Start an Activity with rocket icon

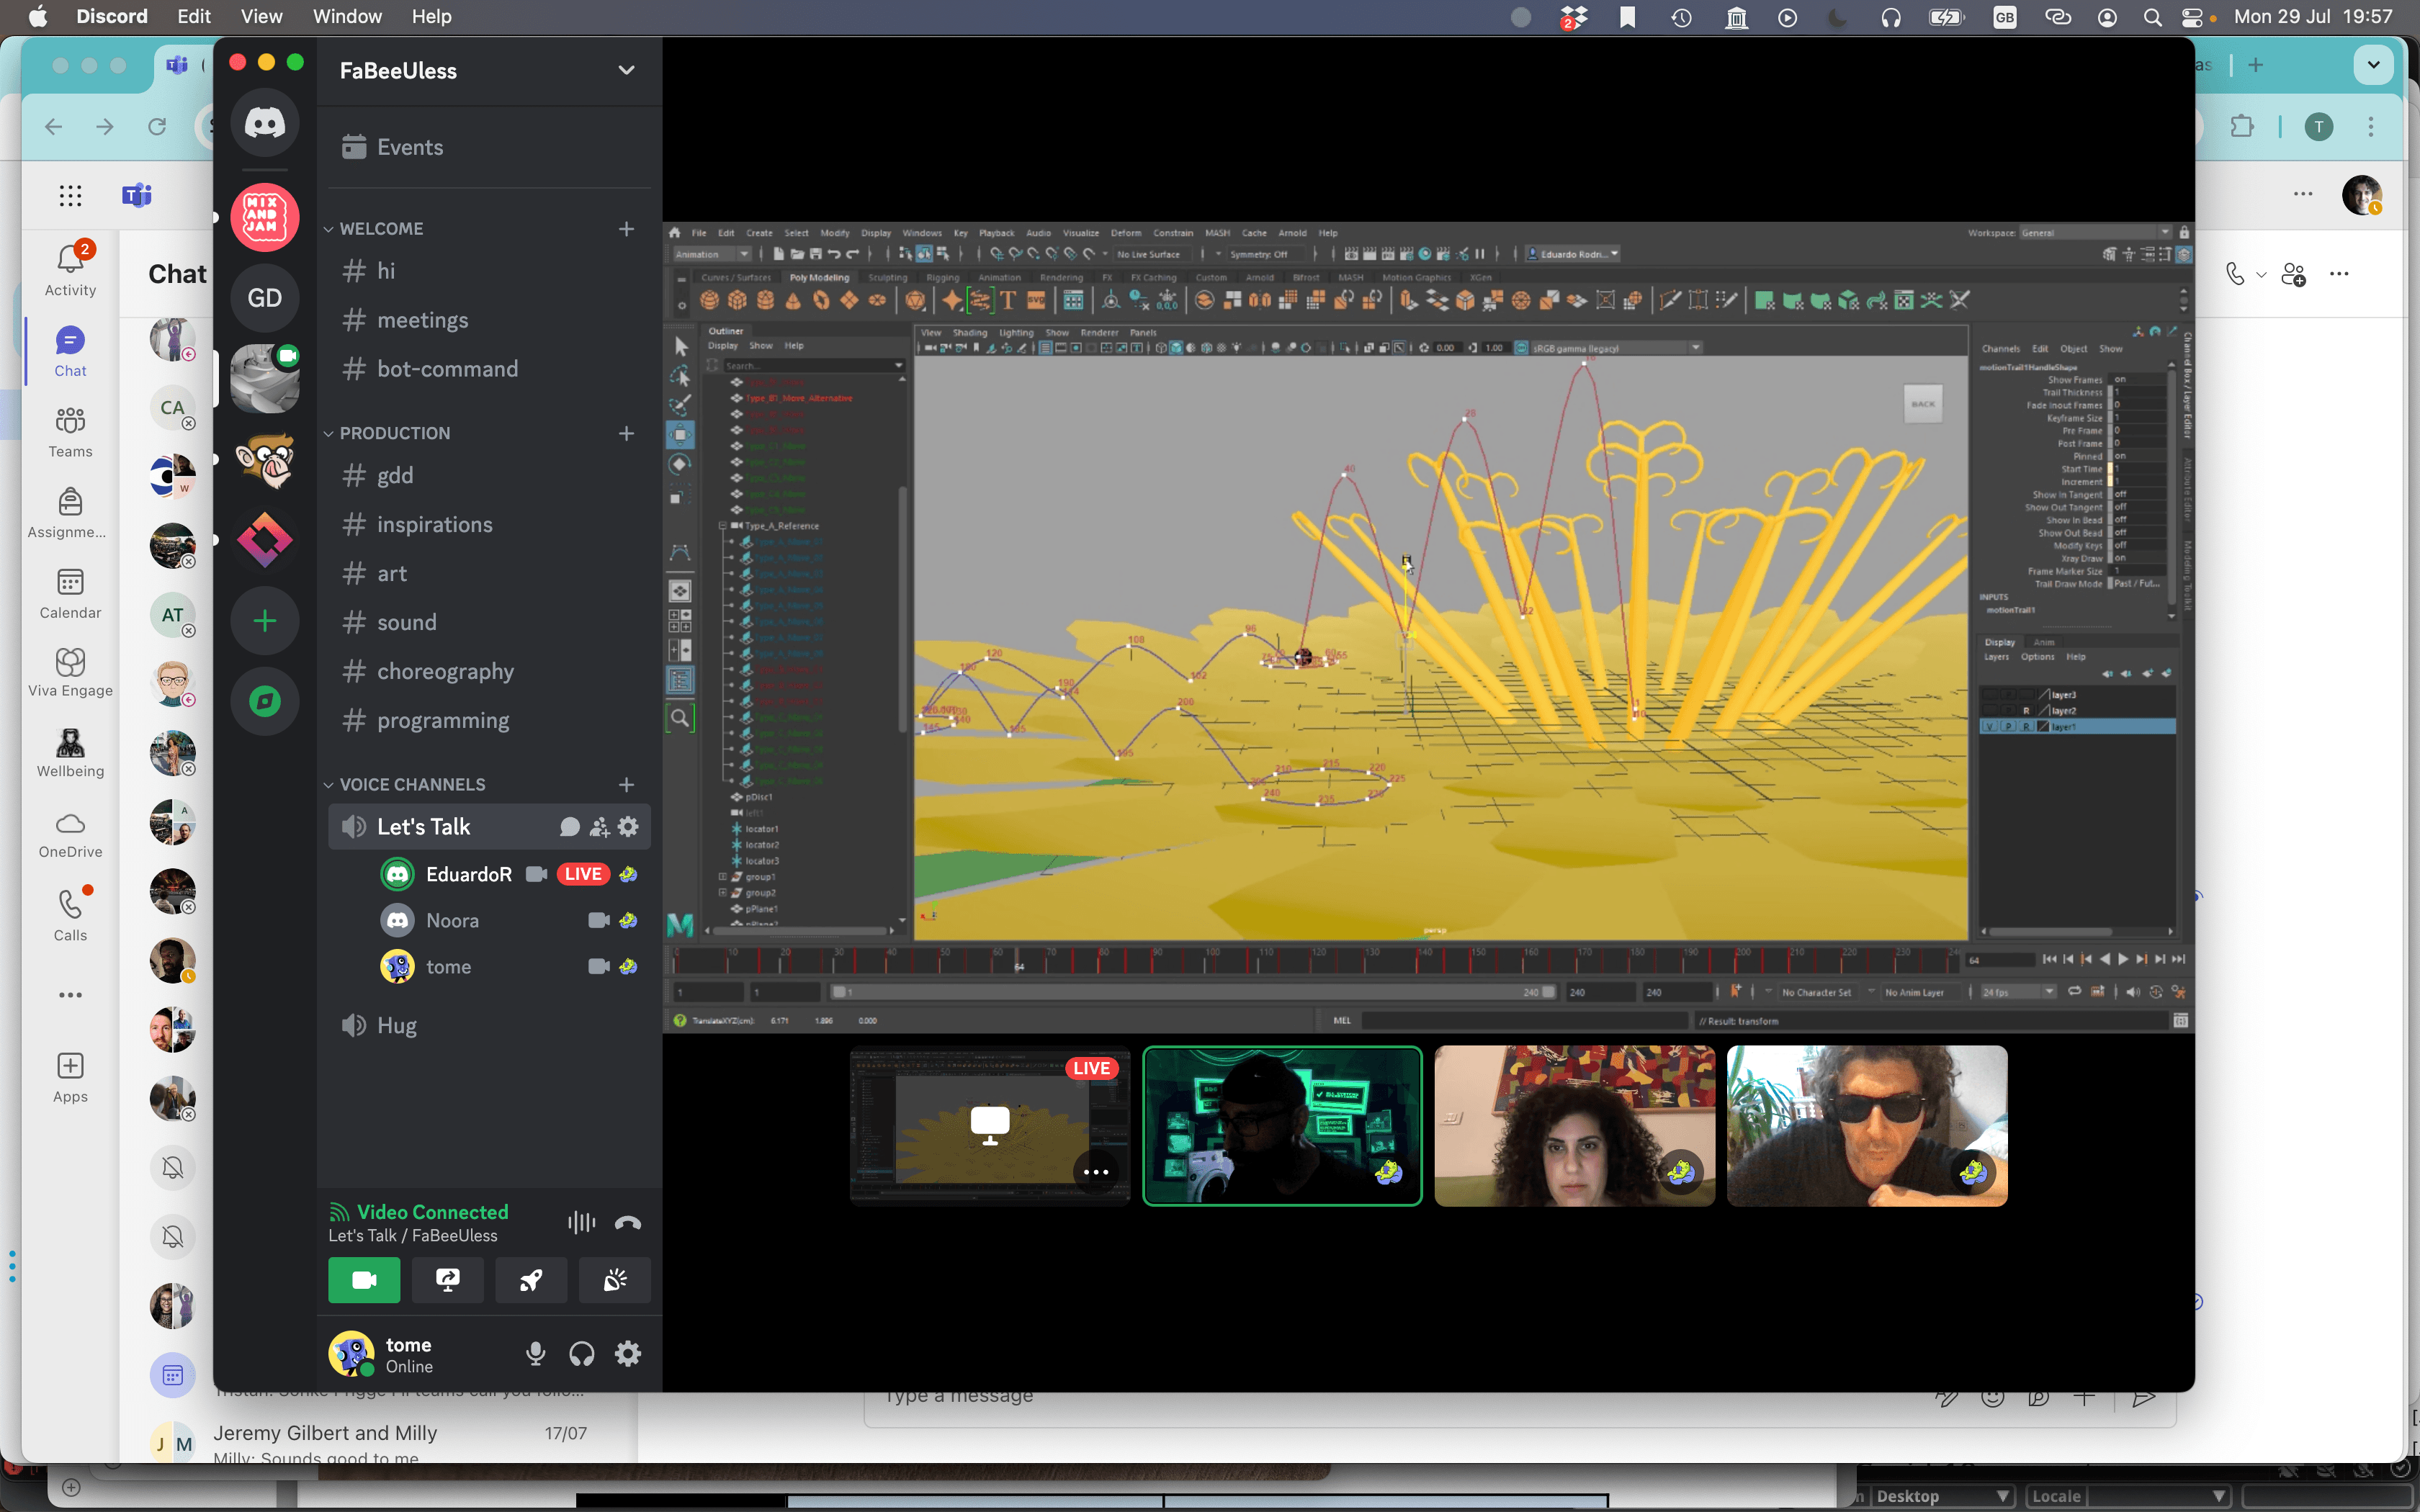(531, 1280)
